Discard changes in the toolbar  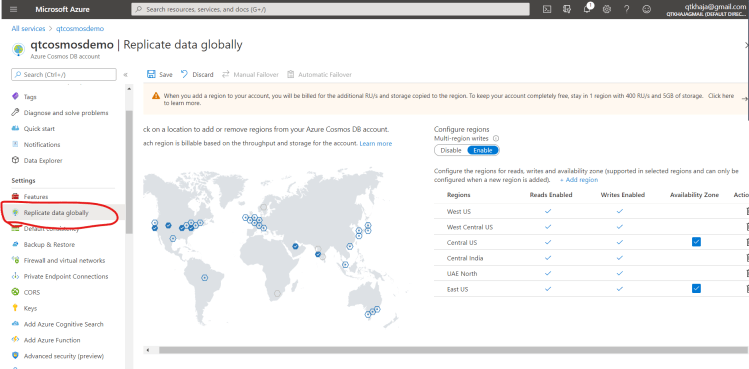tap(197, 75)
